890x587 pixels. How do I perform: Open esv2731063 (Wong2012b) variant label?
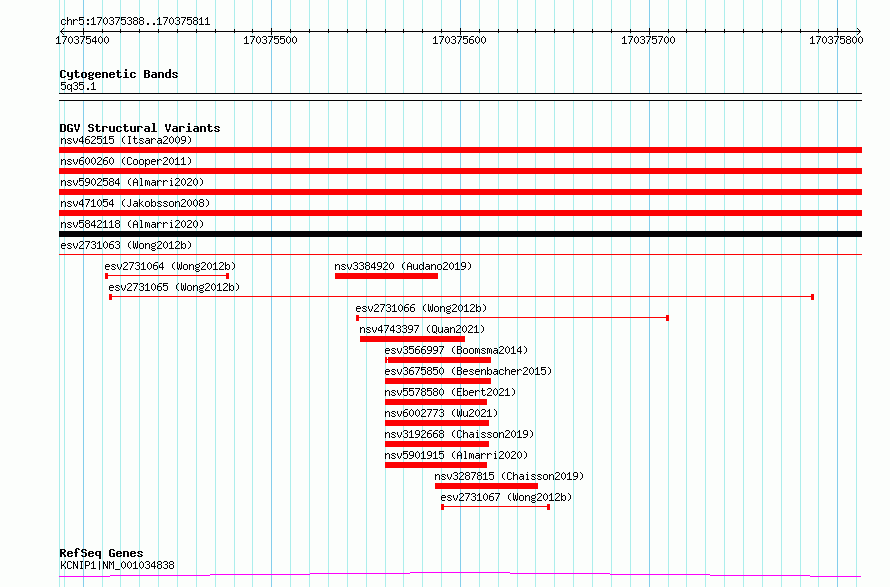click(x=126, y=245)
